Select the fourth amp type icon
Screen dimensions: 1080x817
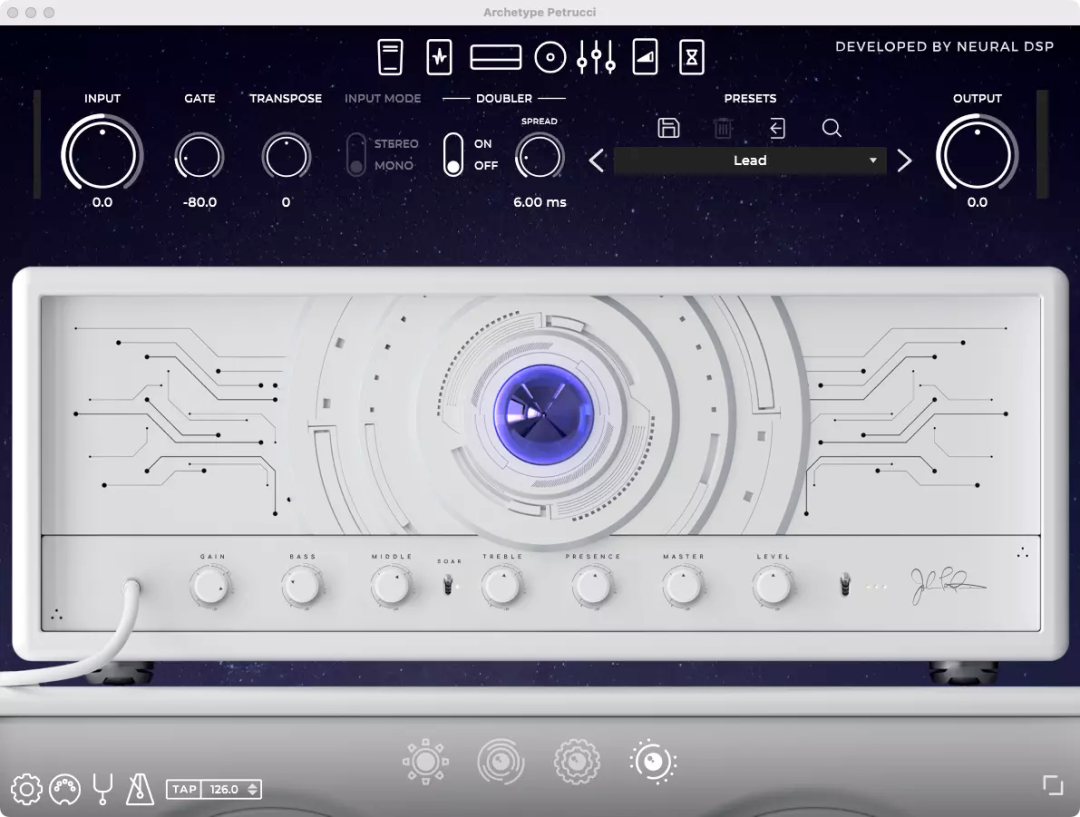coord(653,763)
